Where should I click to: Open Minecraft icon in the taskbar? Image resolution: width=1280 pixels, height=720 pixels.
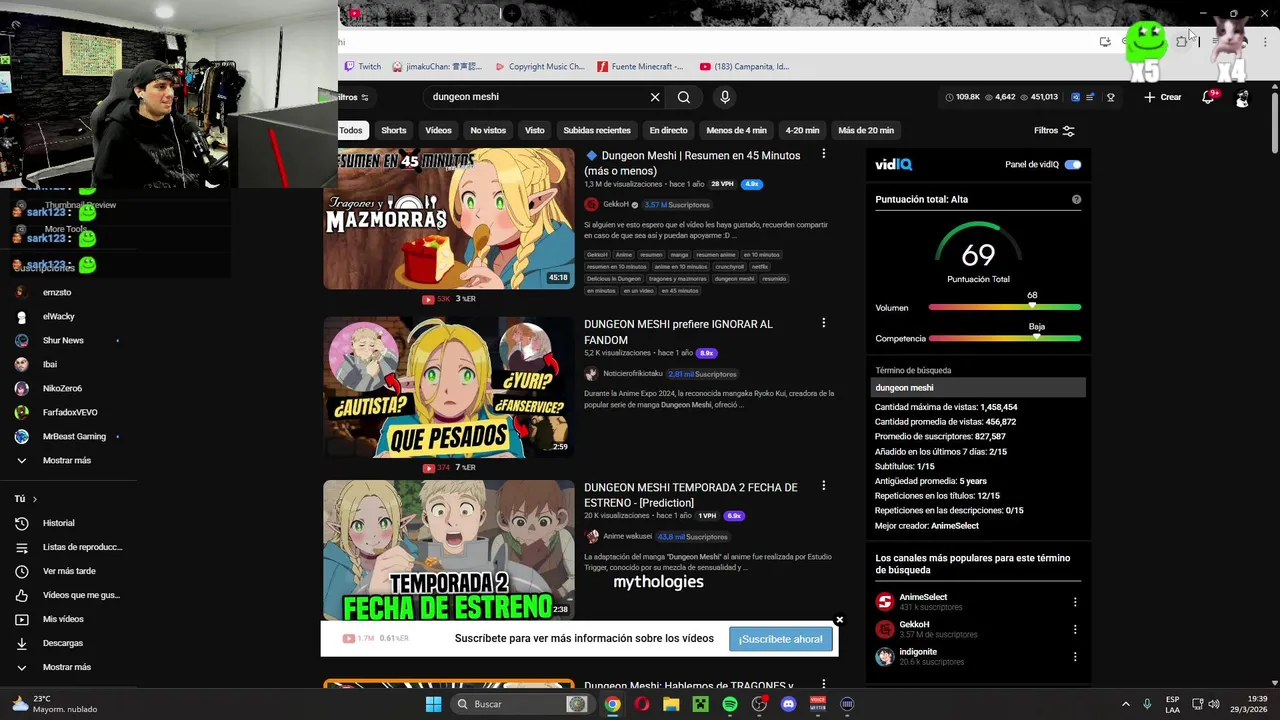701,704
